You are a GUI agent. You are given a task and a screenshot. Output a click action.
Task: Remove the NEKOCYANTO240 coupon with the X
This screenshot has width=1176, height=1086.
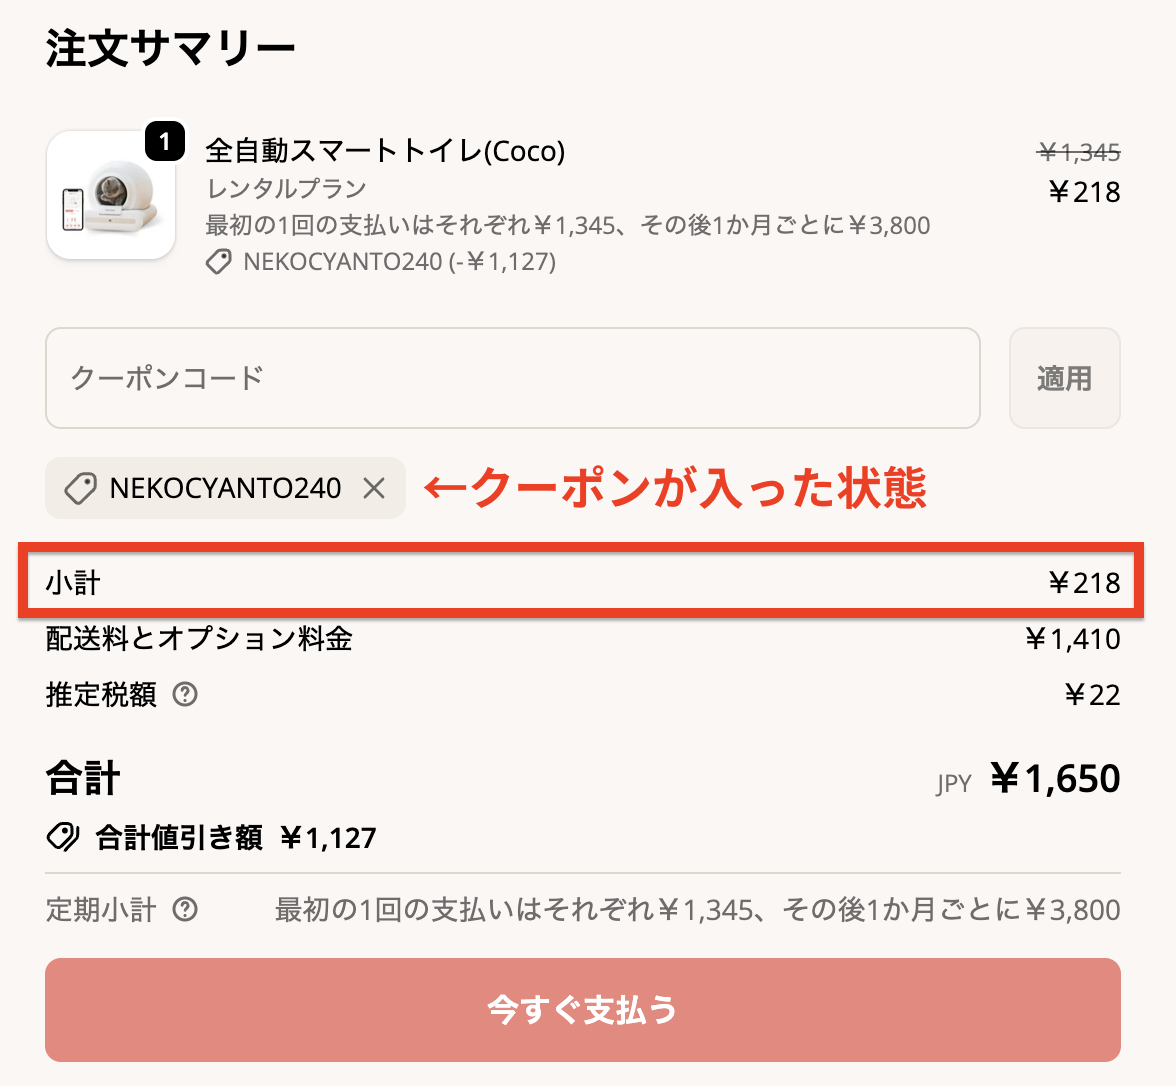[374, 488]
